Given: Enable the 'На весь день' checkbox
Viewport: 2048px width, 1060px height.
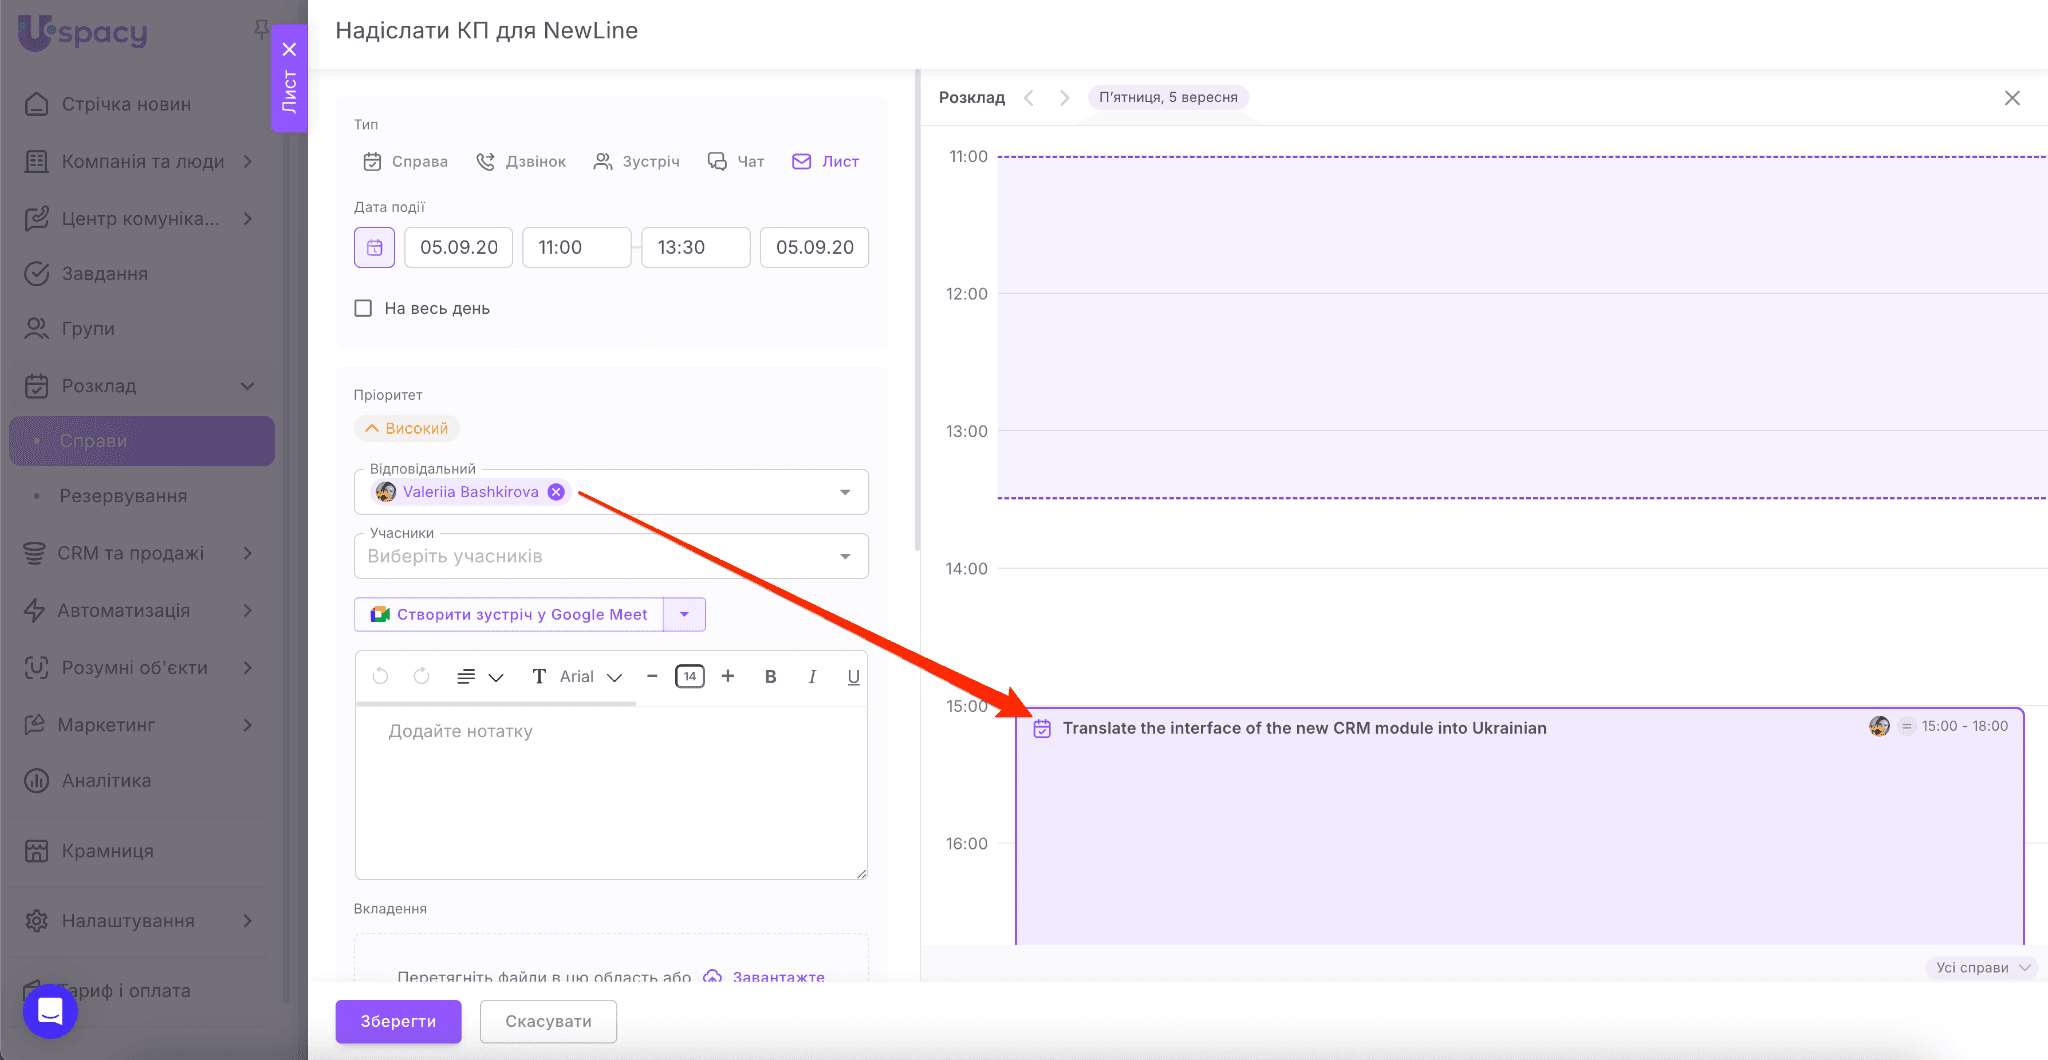Looking at the screenshot, I should 363,309.
